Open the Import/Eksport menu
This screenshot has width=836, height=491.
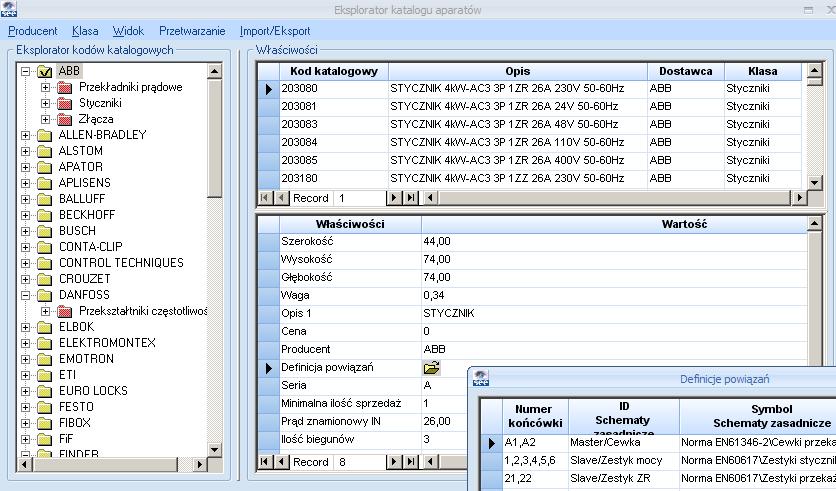(x=275, y=31)
